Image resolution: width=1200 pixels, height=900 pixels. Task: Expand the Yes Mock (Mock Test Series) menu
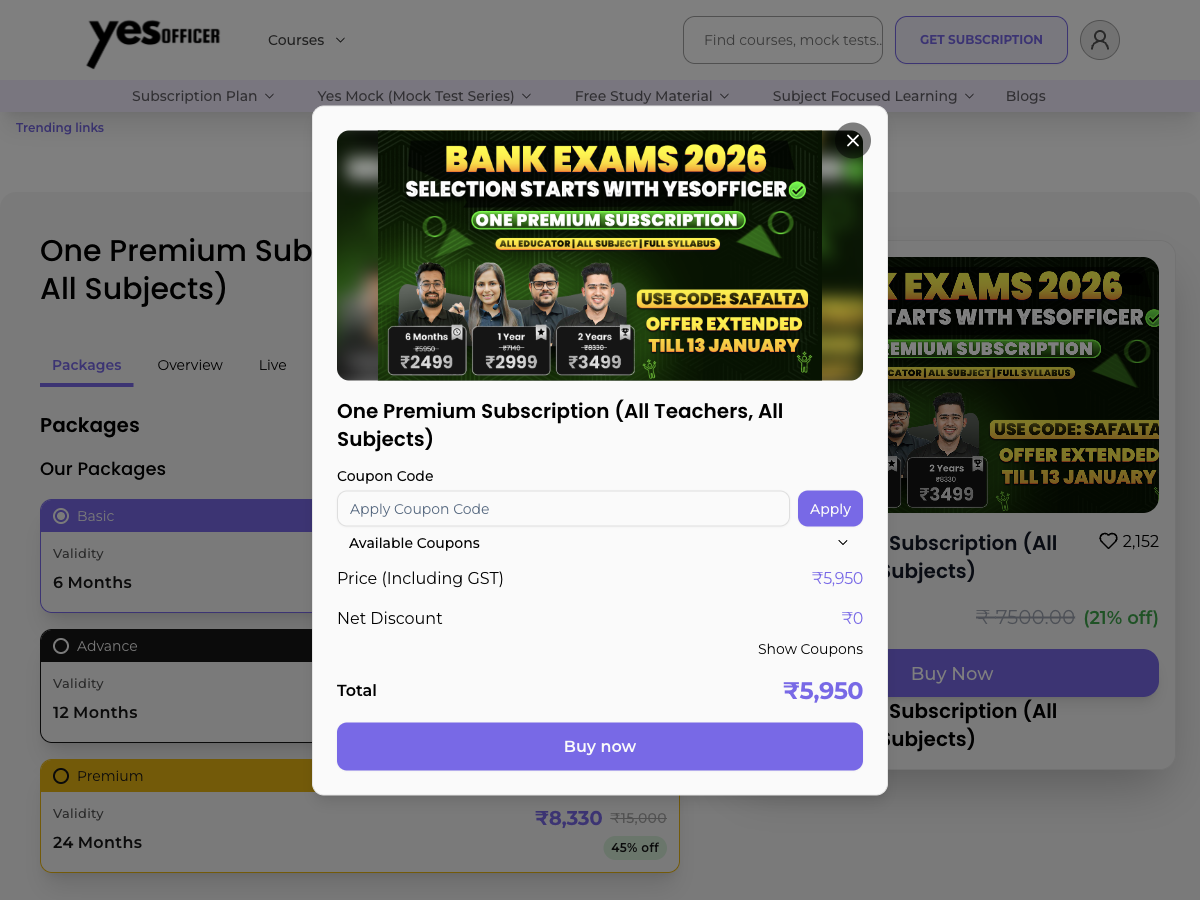point(425,96)
